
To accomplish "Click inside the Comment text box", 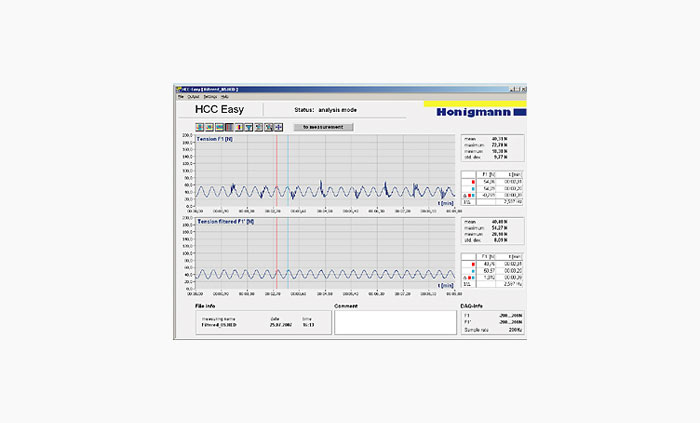I will (393, 322).
